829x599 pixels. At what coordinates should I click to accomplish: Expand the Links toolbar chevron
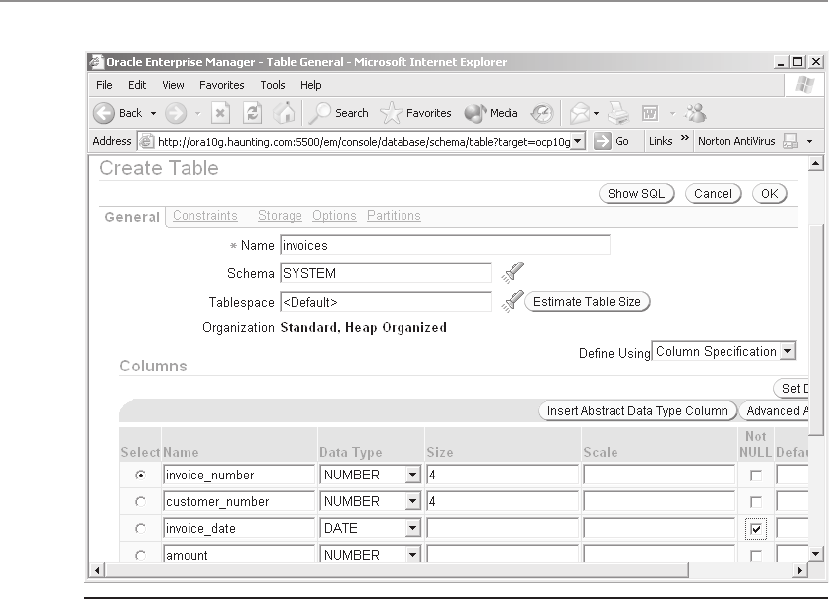tap(685, 138)
